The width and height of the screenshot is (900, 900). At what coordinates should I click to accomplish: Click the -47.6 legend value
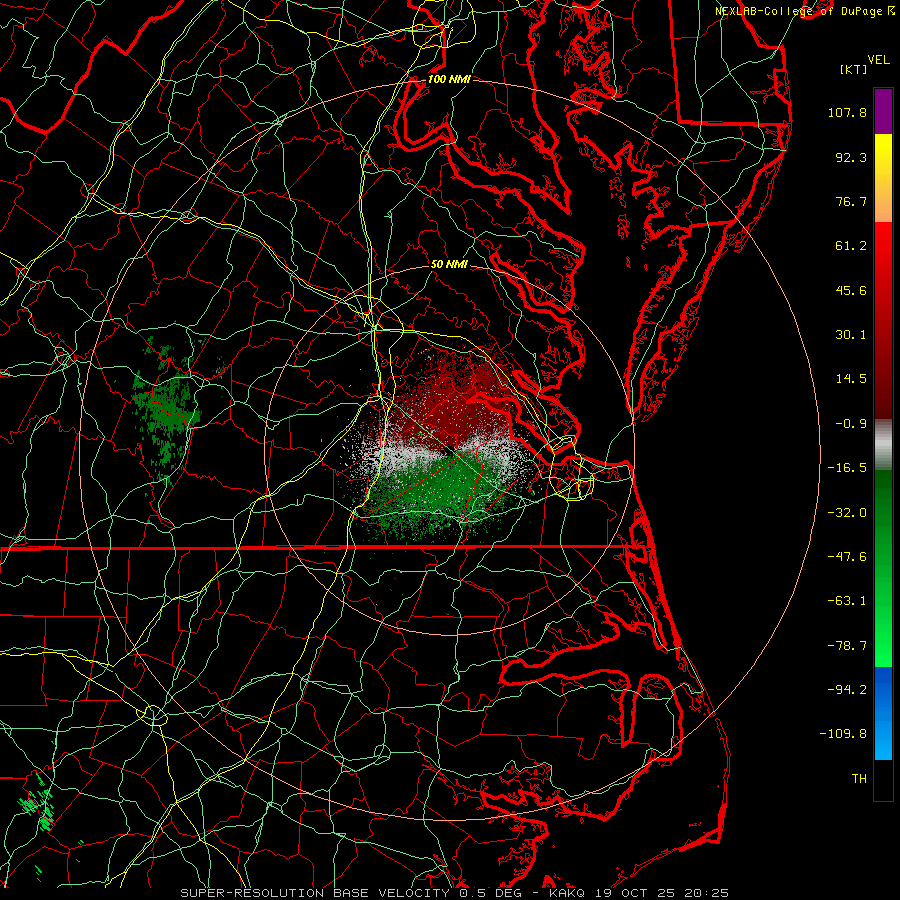(847, 557)
